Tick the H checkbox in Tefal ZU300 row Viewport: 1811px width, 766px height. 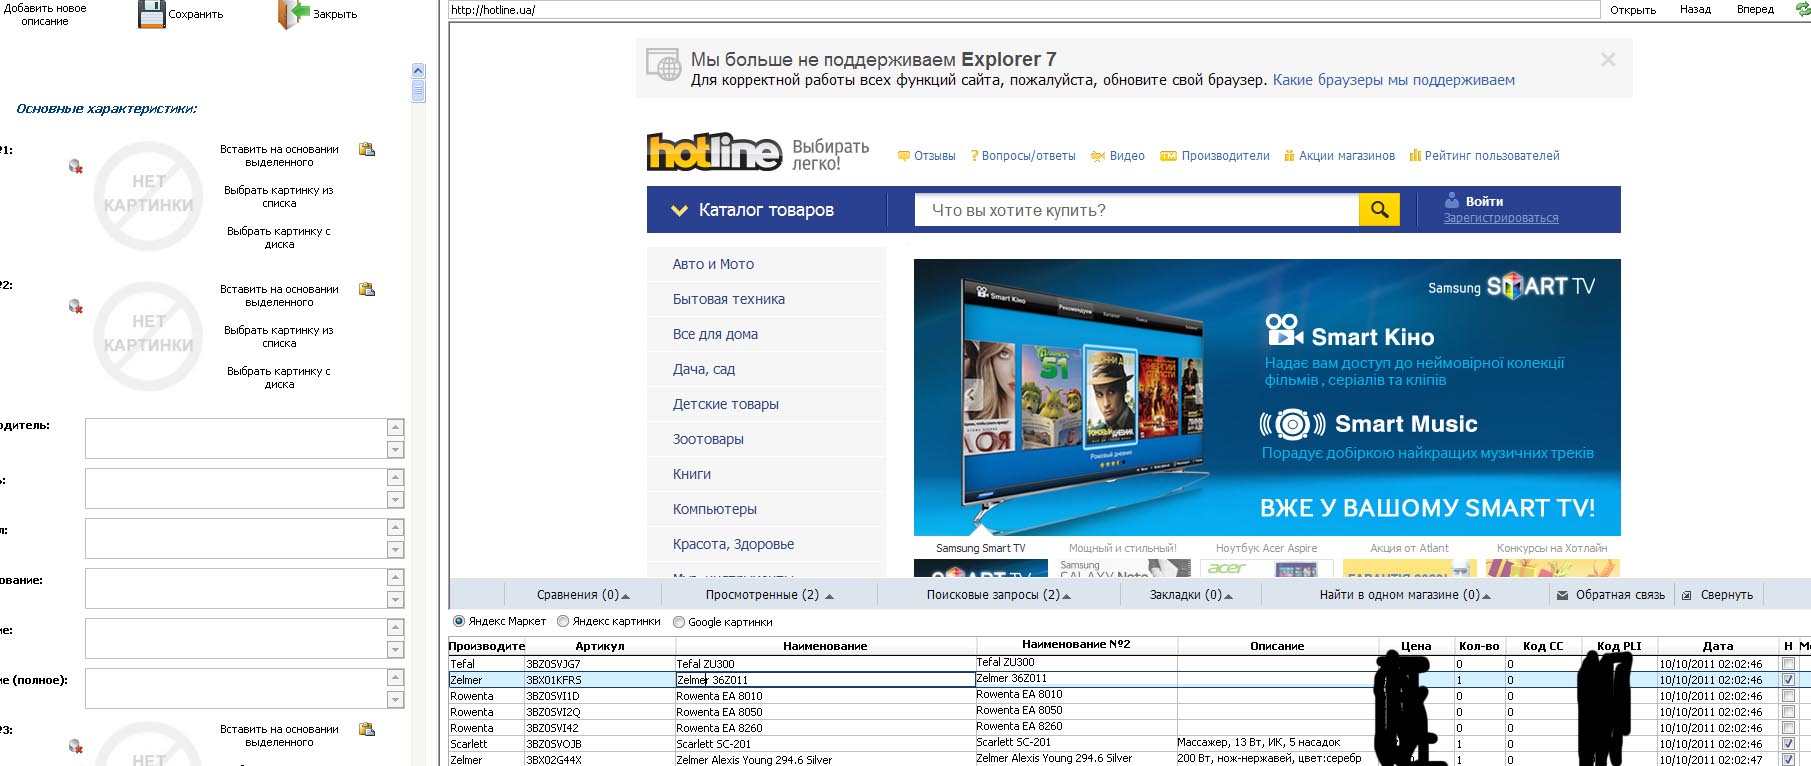pos(1788,664)
